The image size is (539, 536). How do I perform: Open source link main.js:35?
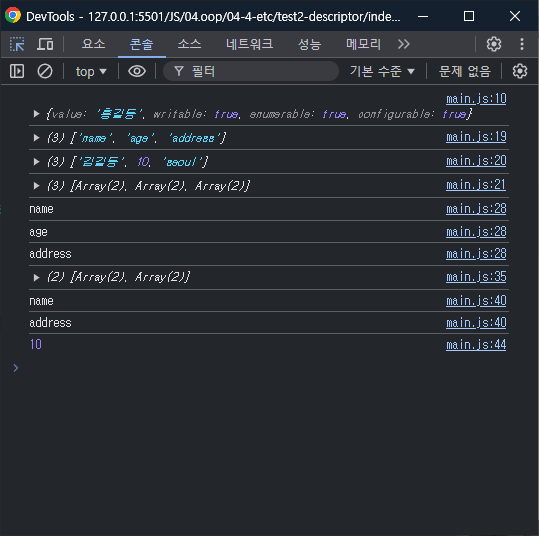pos(476,277)
